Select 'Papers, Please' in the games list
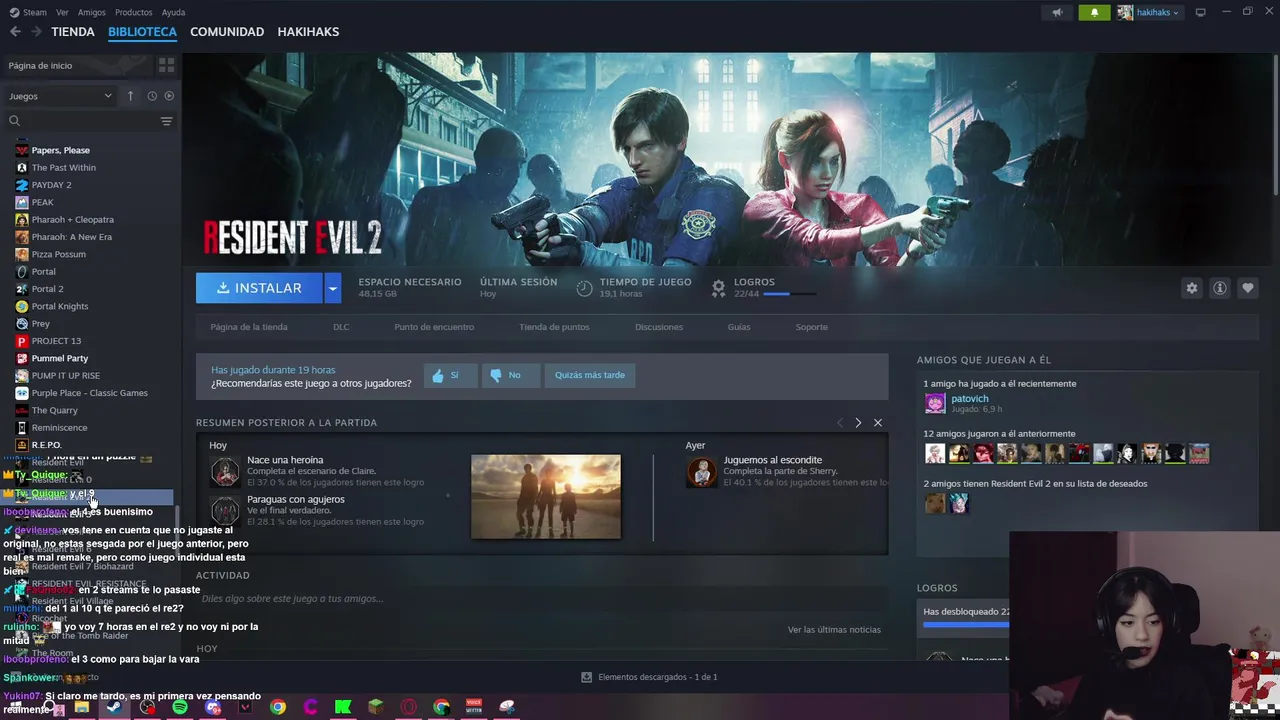Viewport: 1280px width, 720px height. point(60,150)
